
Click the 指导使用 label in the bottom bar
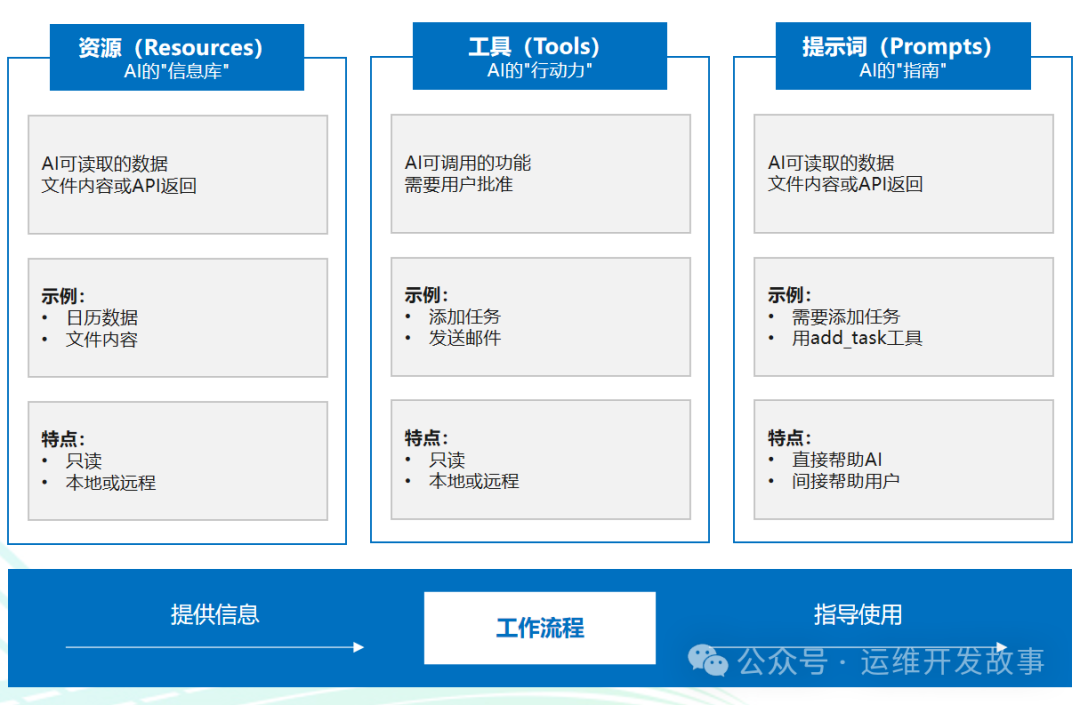tap(858, 615)
